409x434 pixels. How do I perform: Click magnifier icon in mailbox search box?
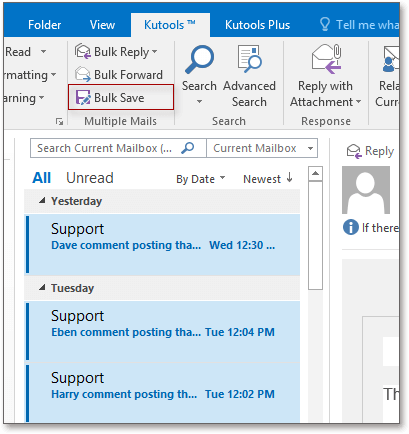(188, 148)
